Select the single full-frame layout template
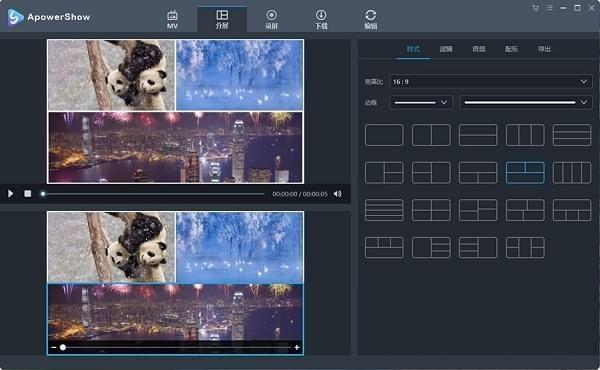This screenshot has height=370, width=600. pos(384,135)
